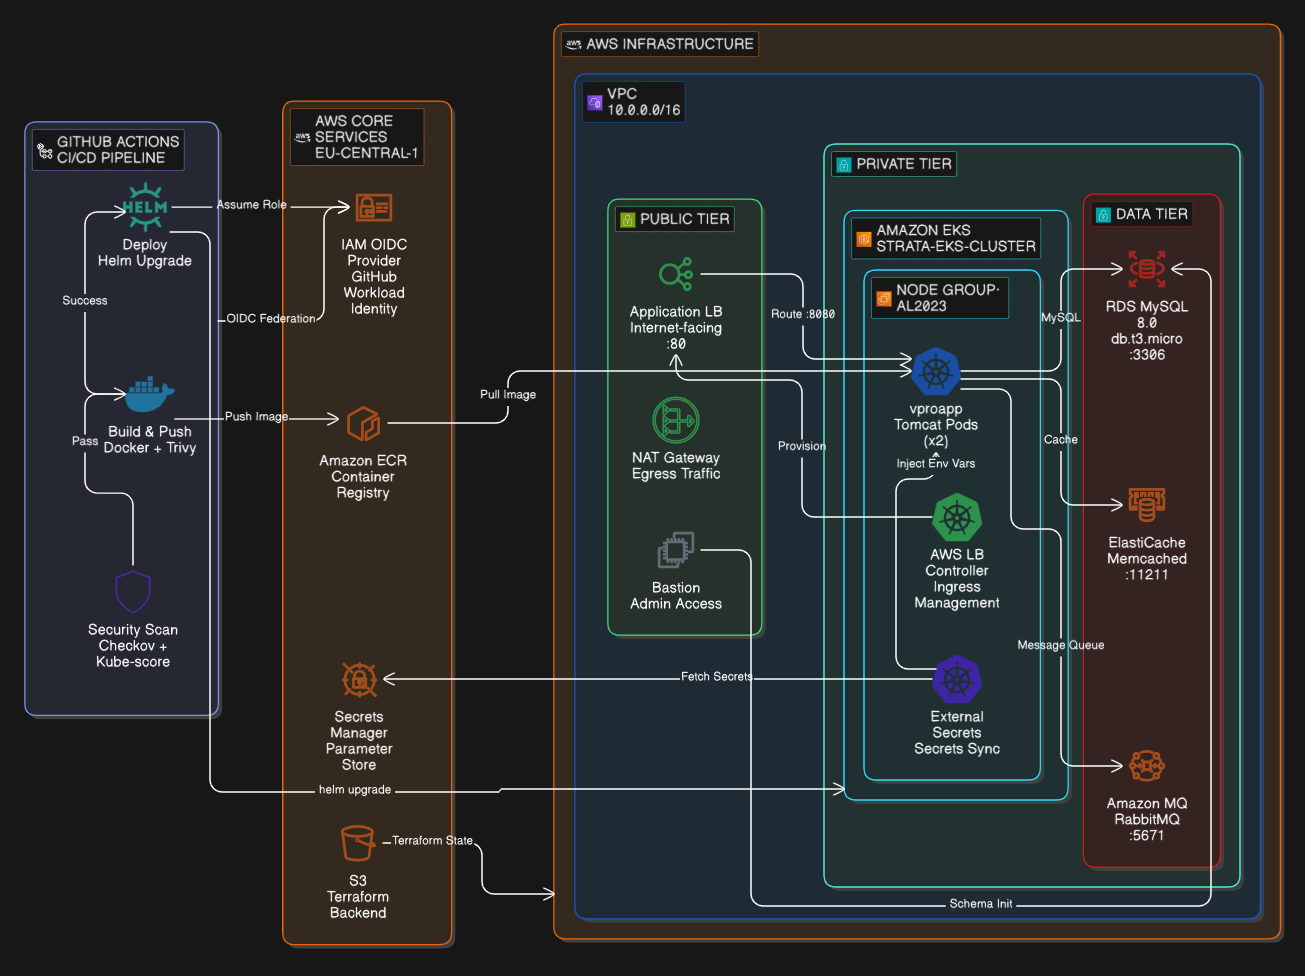Select the Amazon MQ RabbitMQ icon

click(x=1147, y=767)
